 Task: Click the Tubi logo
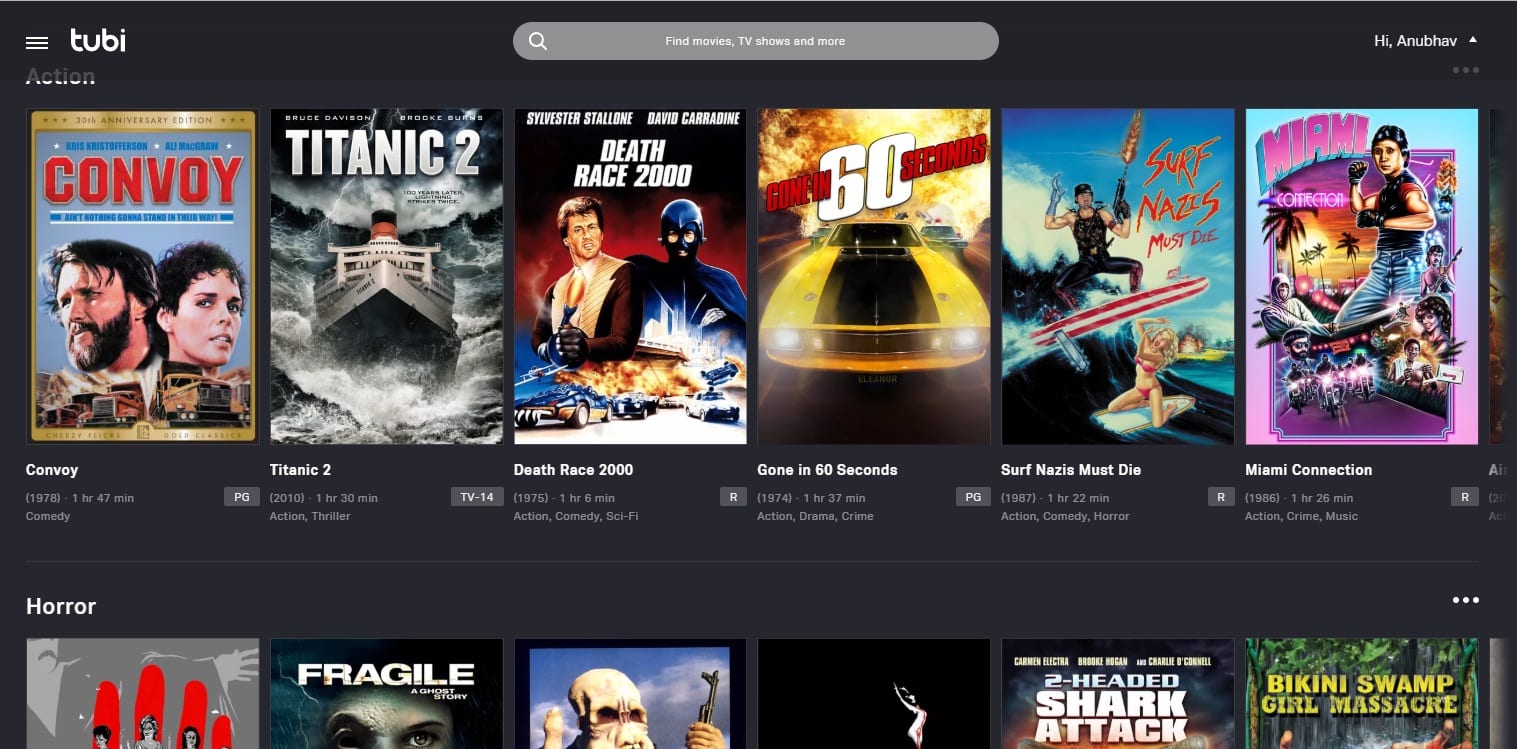click(98, 41)
